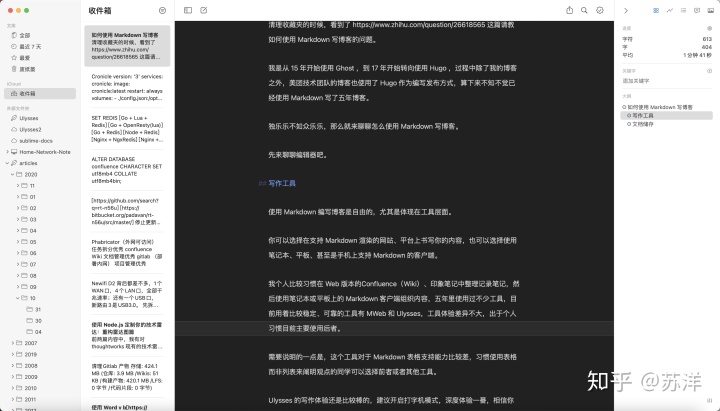720x411 pixels.
Task: Expand the 2010 folder
Action: (12, 388)
